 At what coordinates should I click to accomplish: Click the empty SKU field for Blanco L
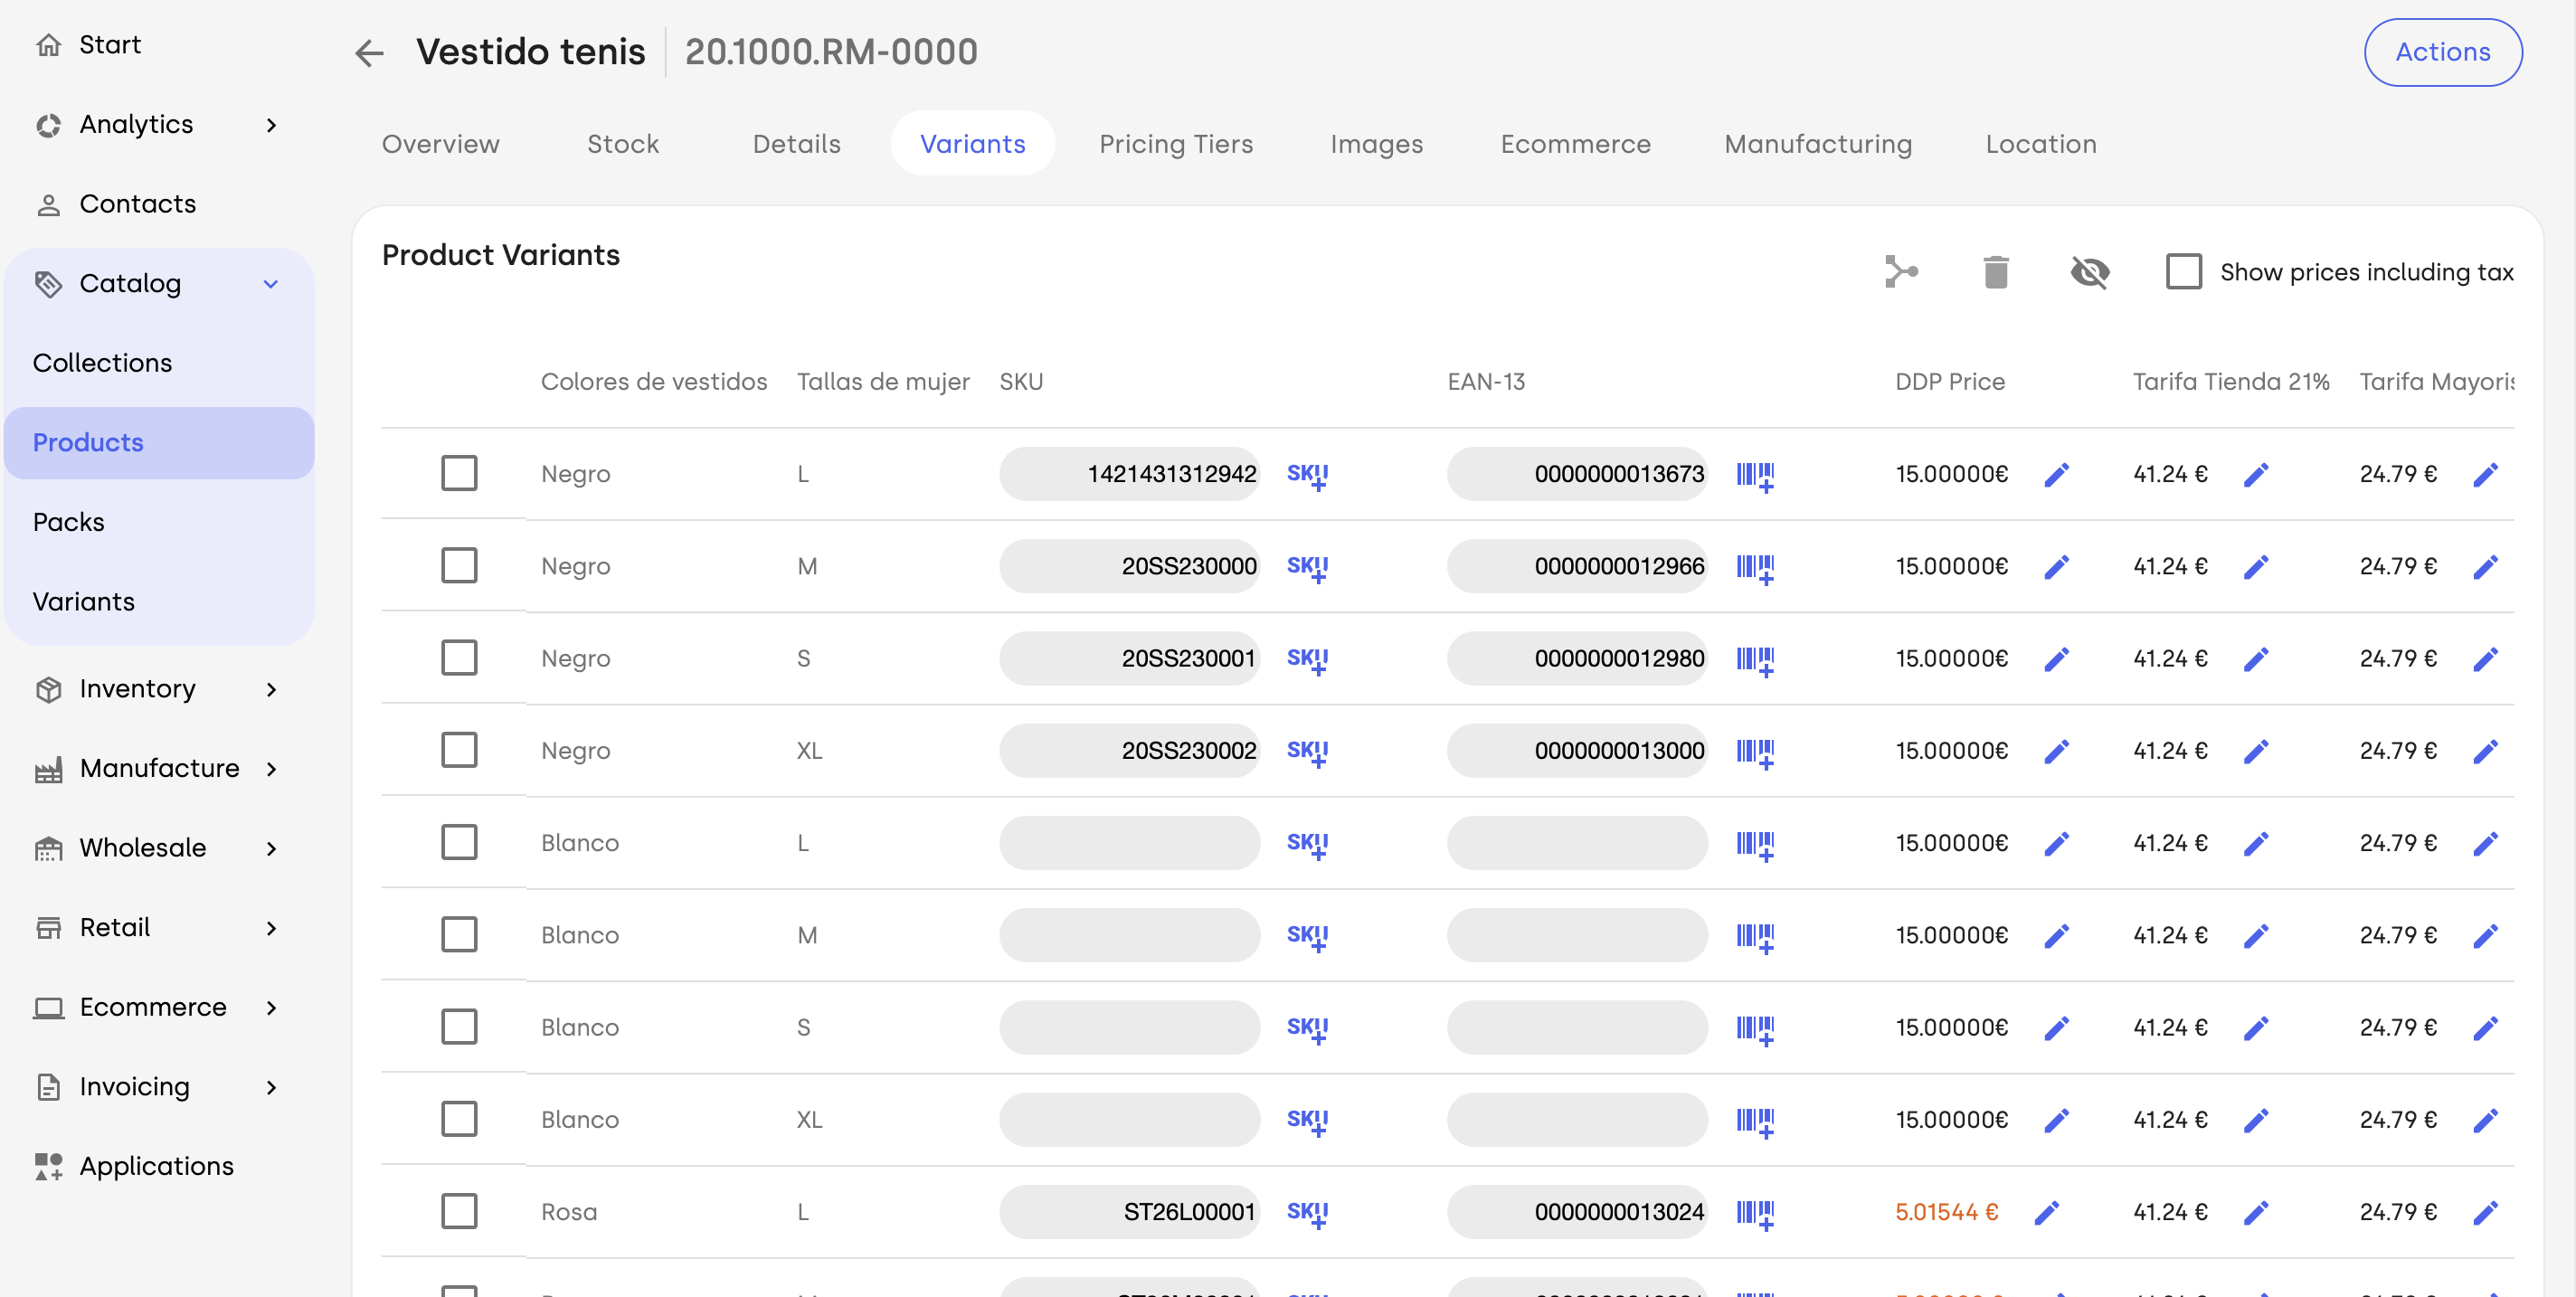pyautogui.click(x=1129, y=843)
